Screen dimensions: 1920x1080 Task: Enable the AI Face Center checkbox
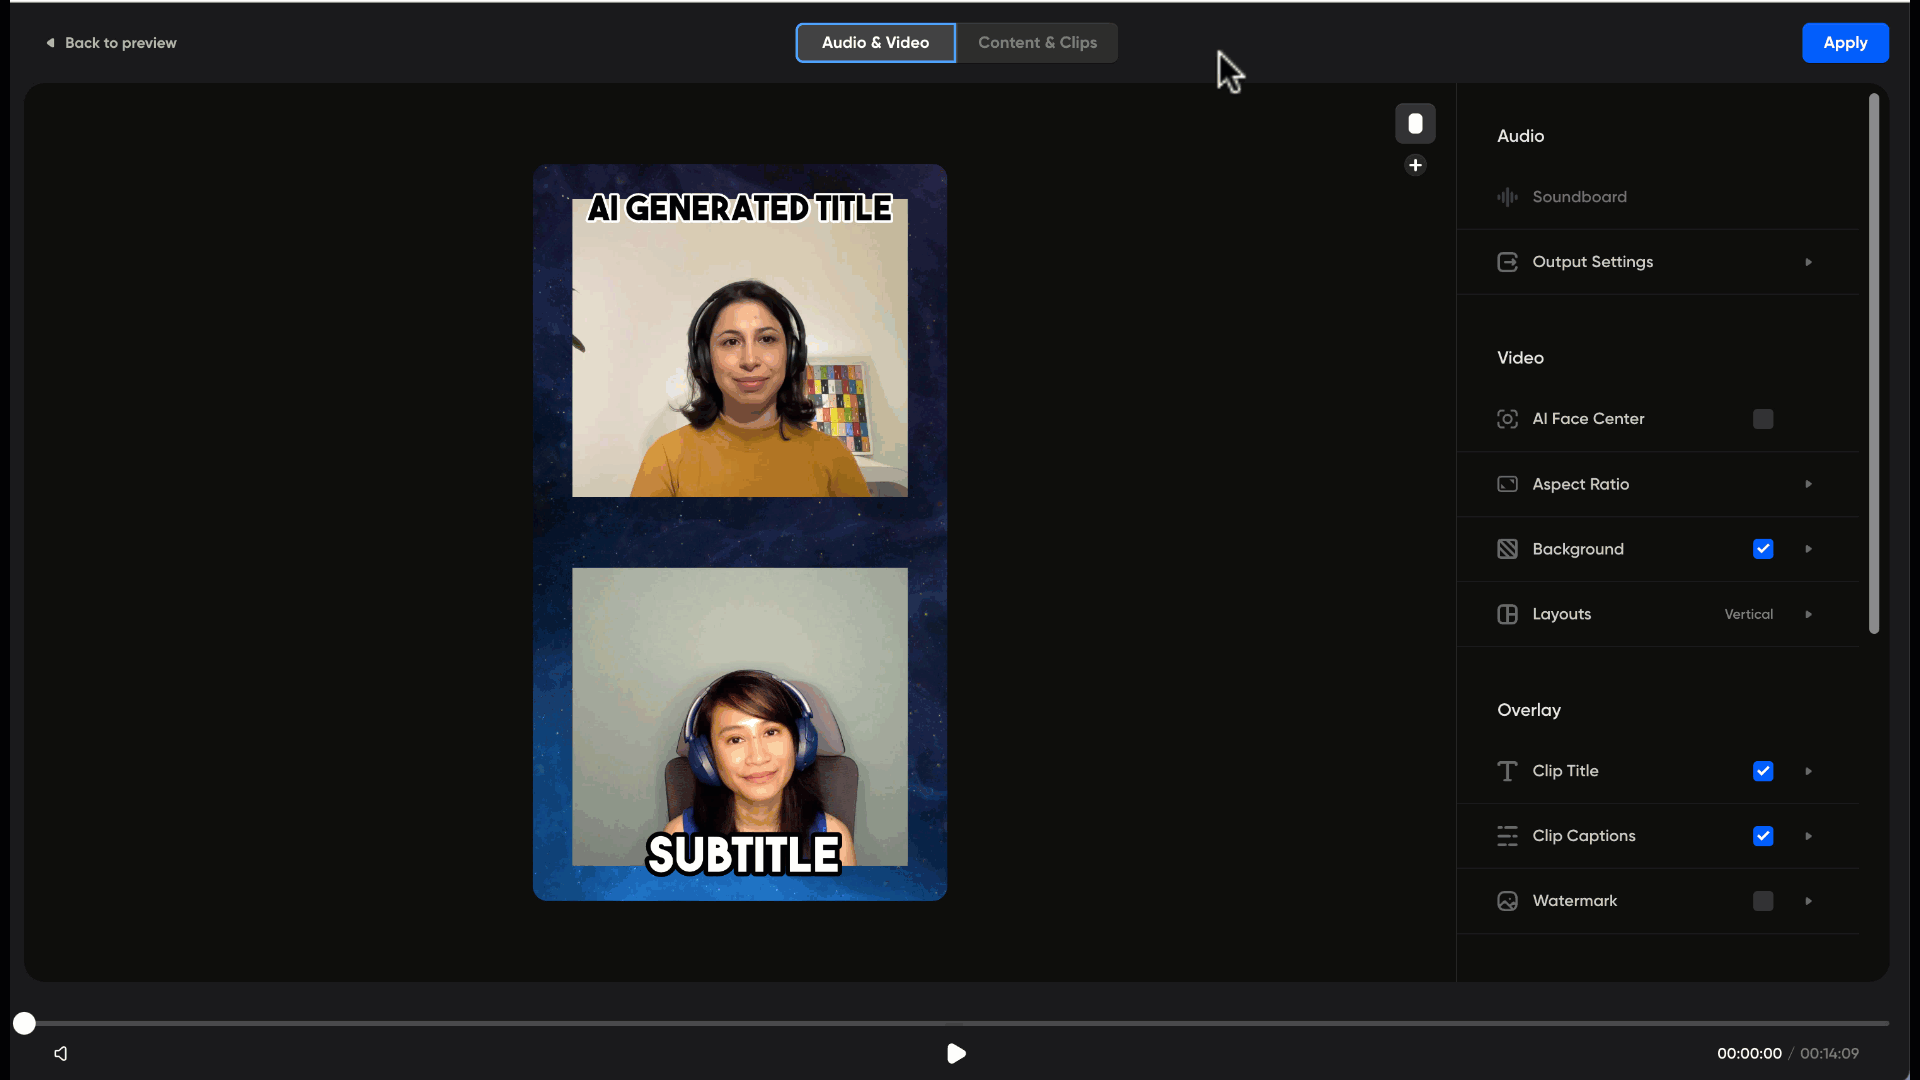click(x=1763, y=419)
